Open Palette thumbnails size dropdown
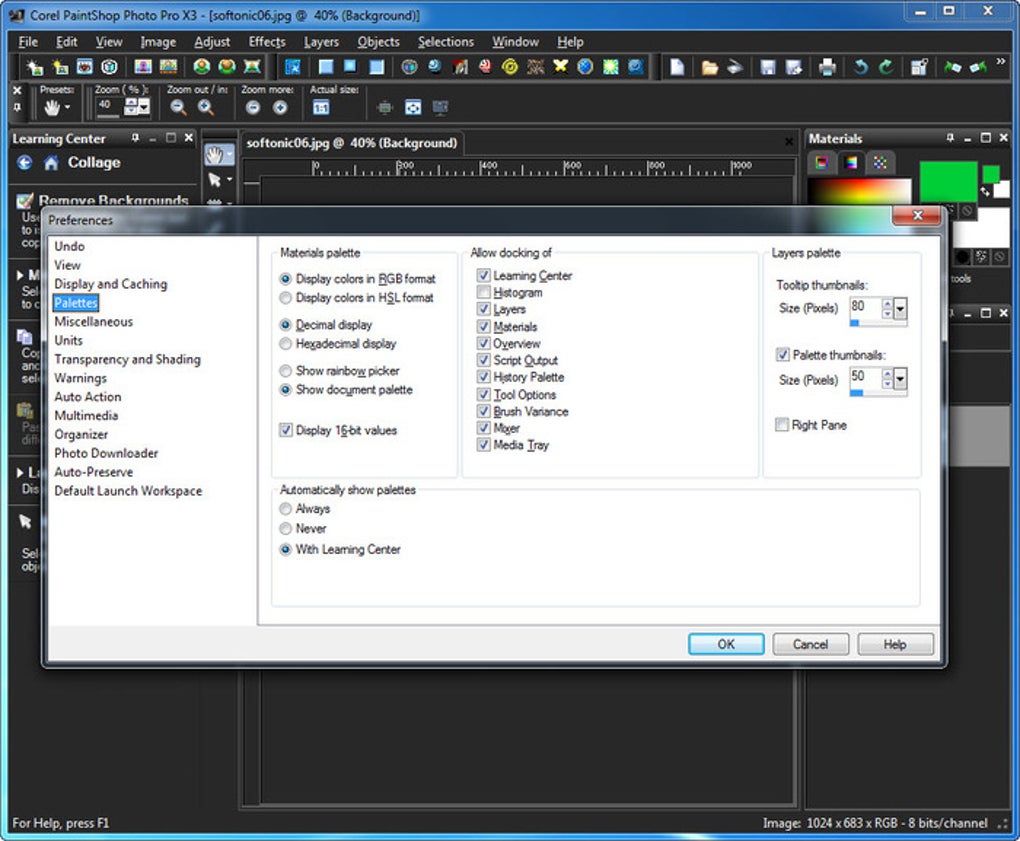 point(900,379)
